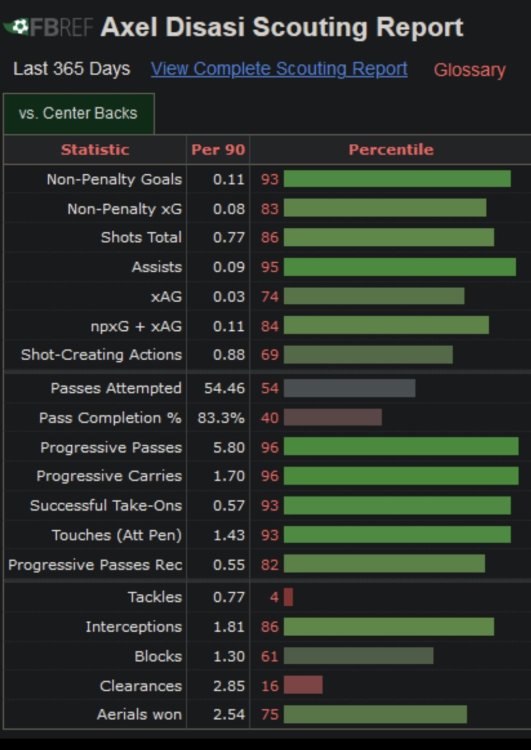Click the Passes Attempted gray bar

click(x=349, y=388)
